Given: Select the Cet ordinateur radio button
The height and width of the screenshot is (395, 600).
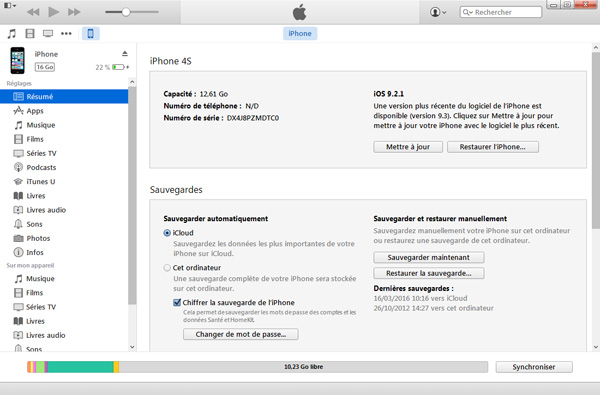Looking at the screenshot, I should coord(167,268).
